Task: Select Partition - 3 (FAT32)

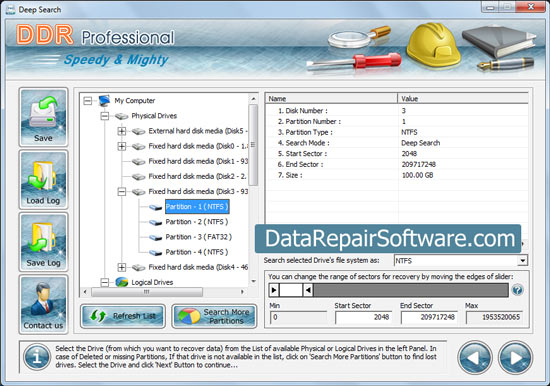Action: (x=199, y=237)
